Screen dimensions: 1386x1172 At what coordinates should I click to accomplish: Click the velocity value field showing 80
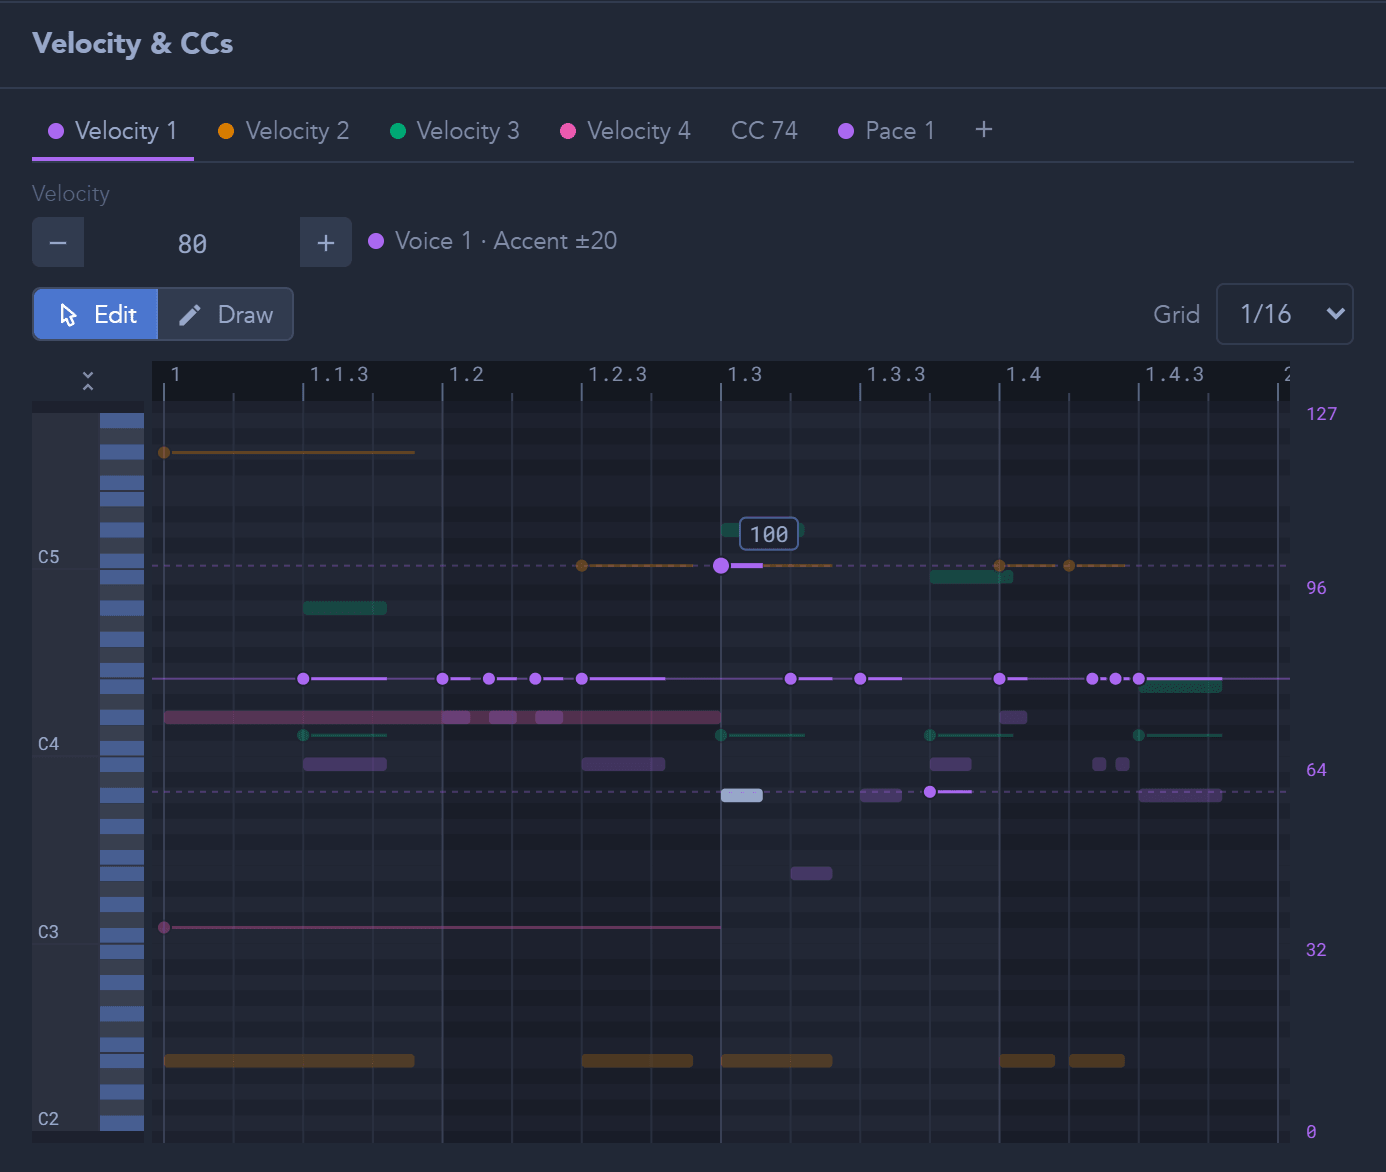(192, 243)
